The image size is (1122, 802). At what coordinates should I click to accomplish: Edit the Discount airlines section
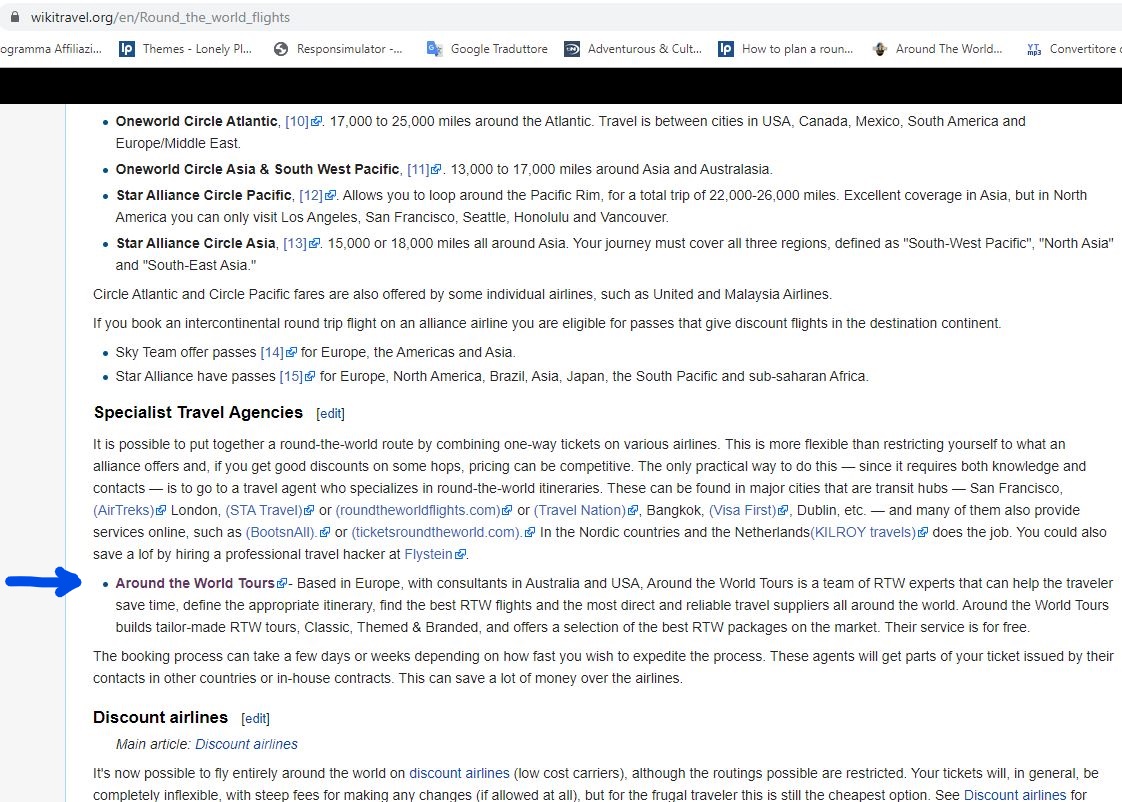coord(255,718)
